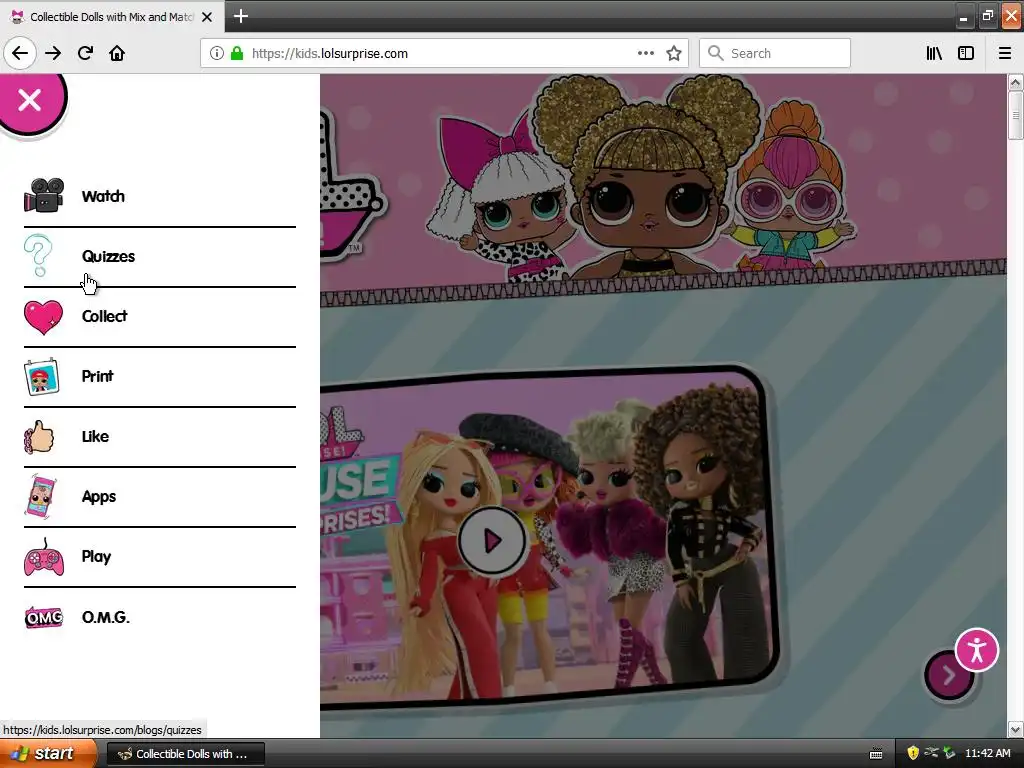
Task: Select the O.M.G. menu label
Action: coord(105,617)
